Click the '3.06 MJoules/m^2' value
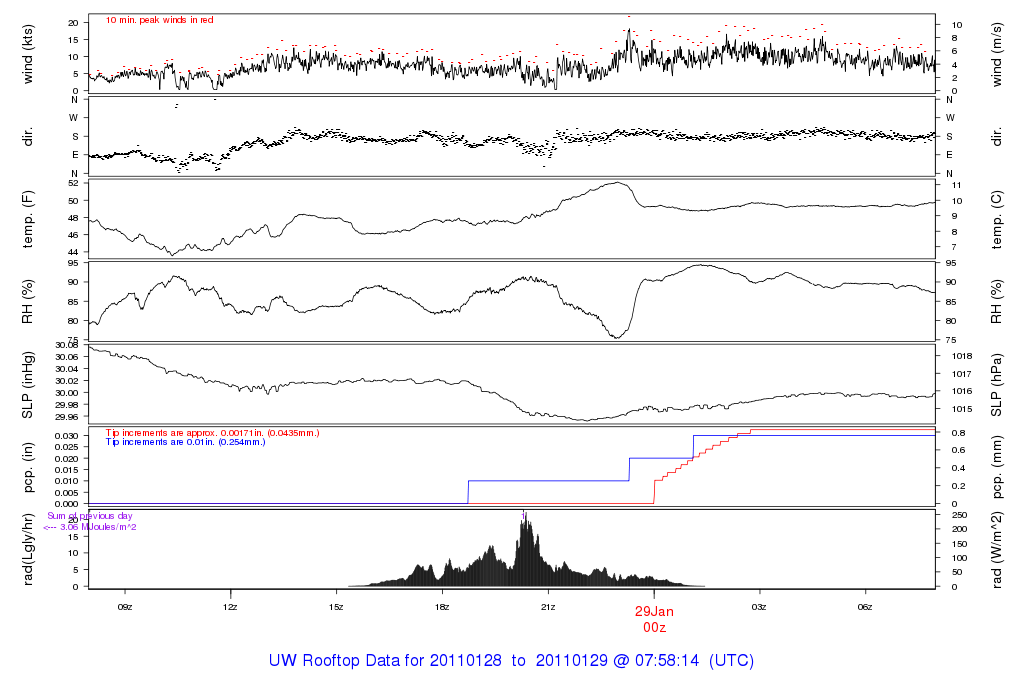Image resolution: width=1024 pixels, height=700 pixels. [x=98, y=527]
